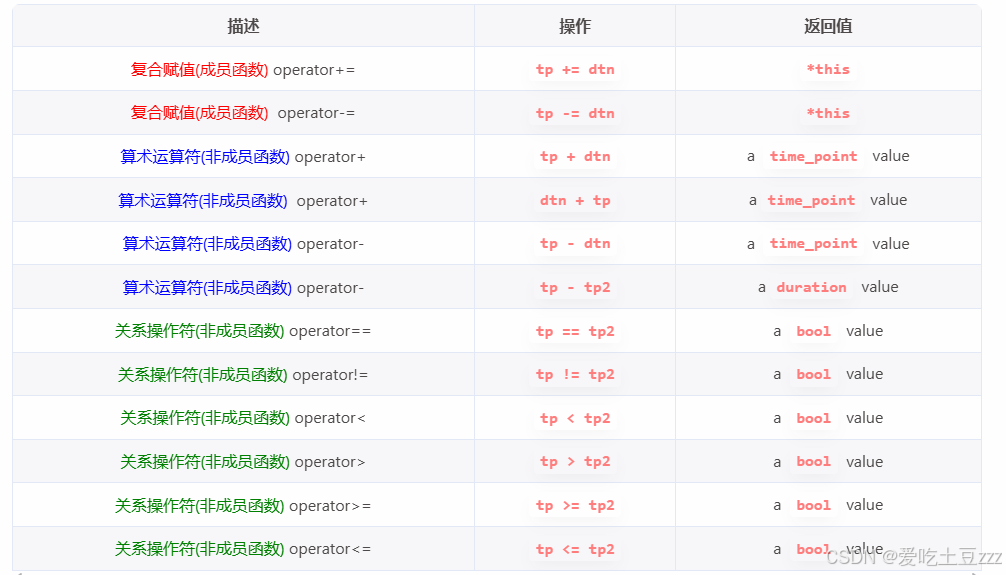Click the operator+ description in the tp + dtn row
Image resolution: width=1006 pixels, height=575 pixels.
pos(243,157)
